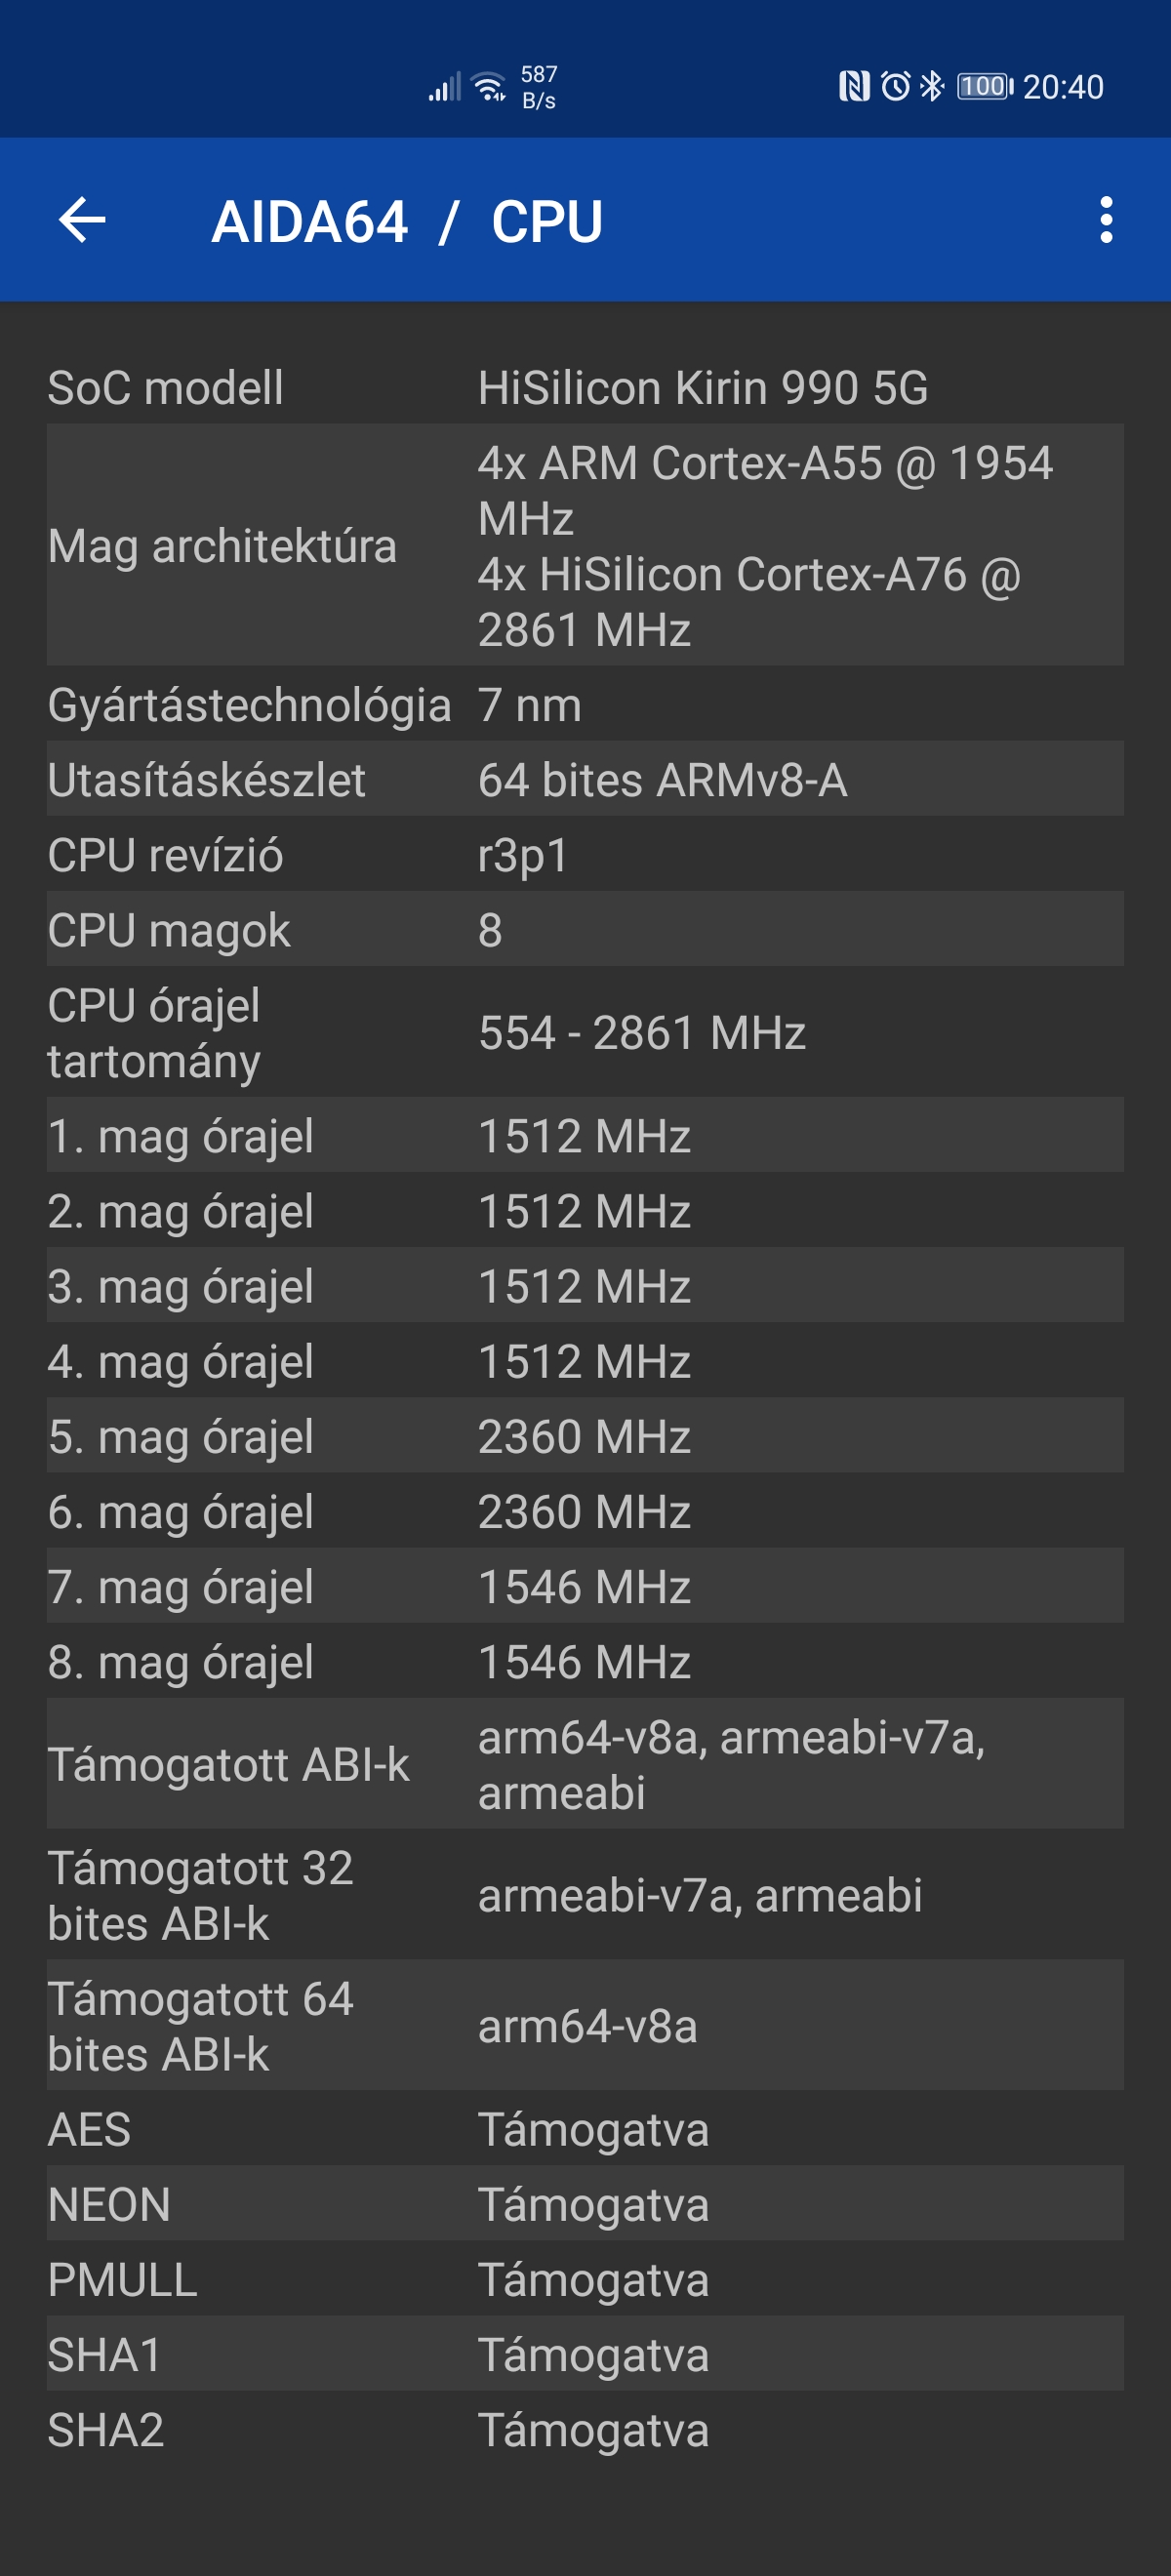Tap the CPU órajel tartomány row

coord(585,1033)
